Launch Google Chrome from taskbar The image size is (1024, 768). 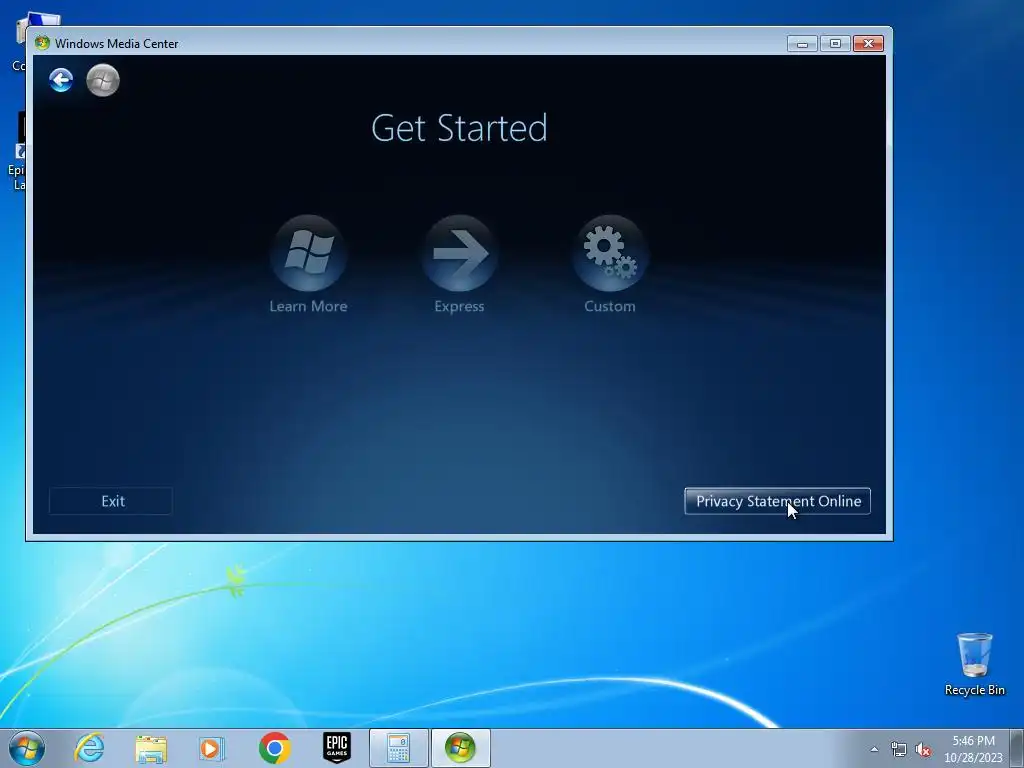pyautogui.click(x=274, y=748)
